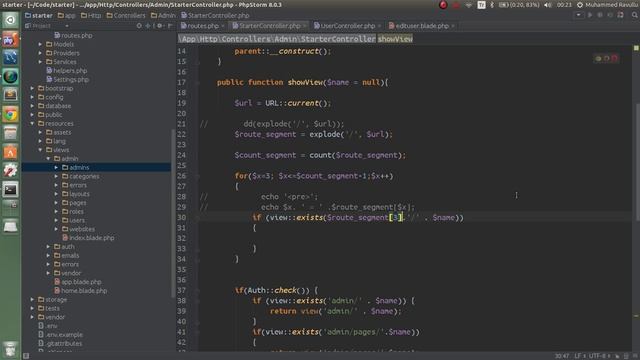Screen dimensions: 640x360
Task: Close the routes.php editor tab
Action: click(x=223, y=26)
